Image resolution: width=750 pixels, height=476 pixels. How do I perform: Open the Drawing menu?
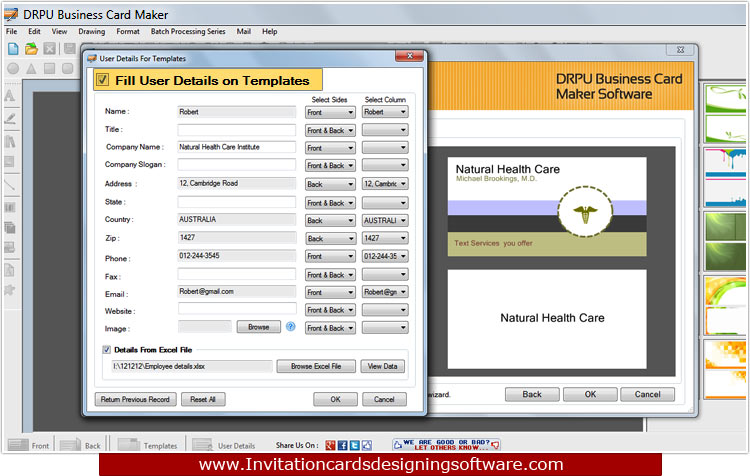[x=91, y=32]
